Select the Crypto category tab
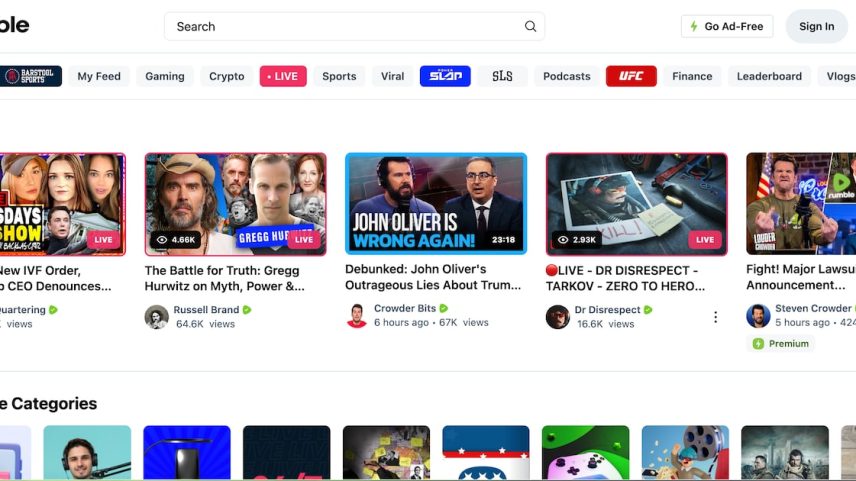 [x=227, y=76]
